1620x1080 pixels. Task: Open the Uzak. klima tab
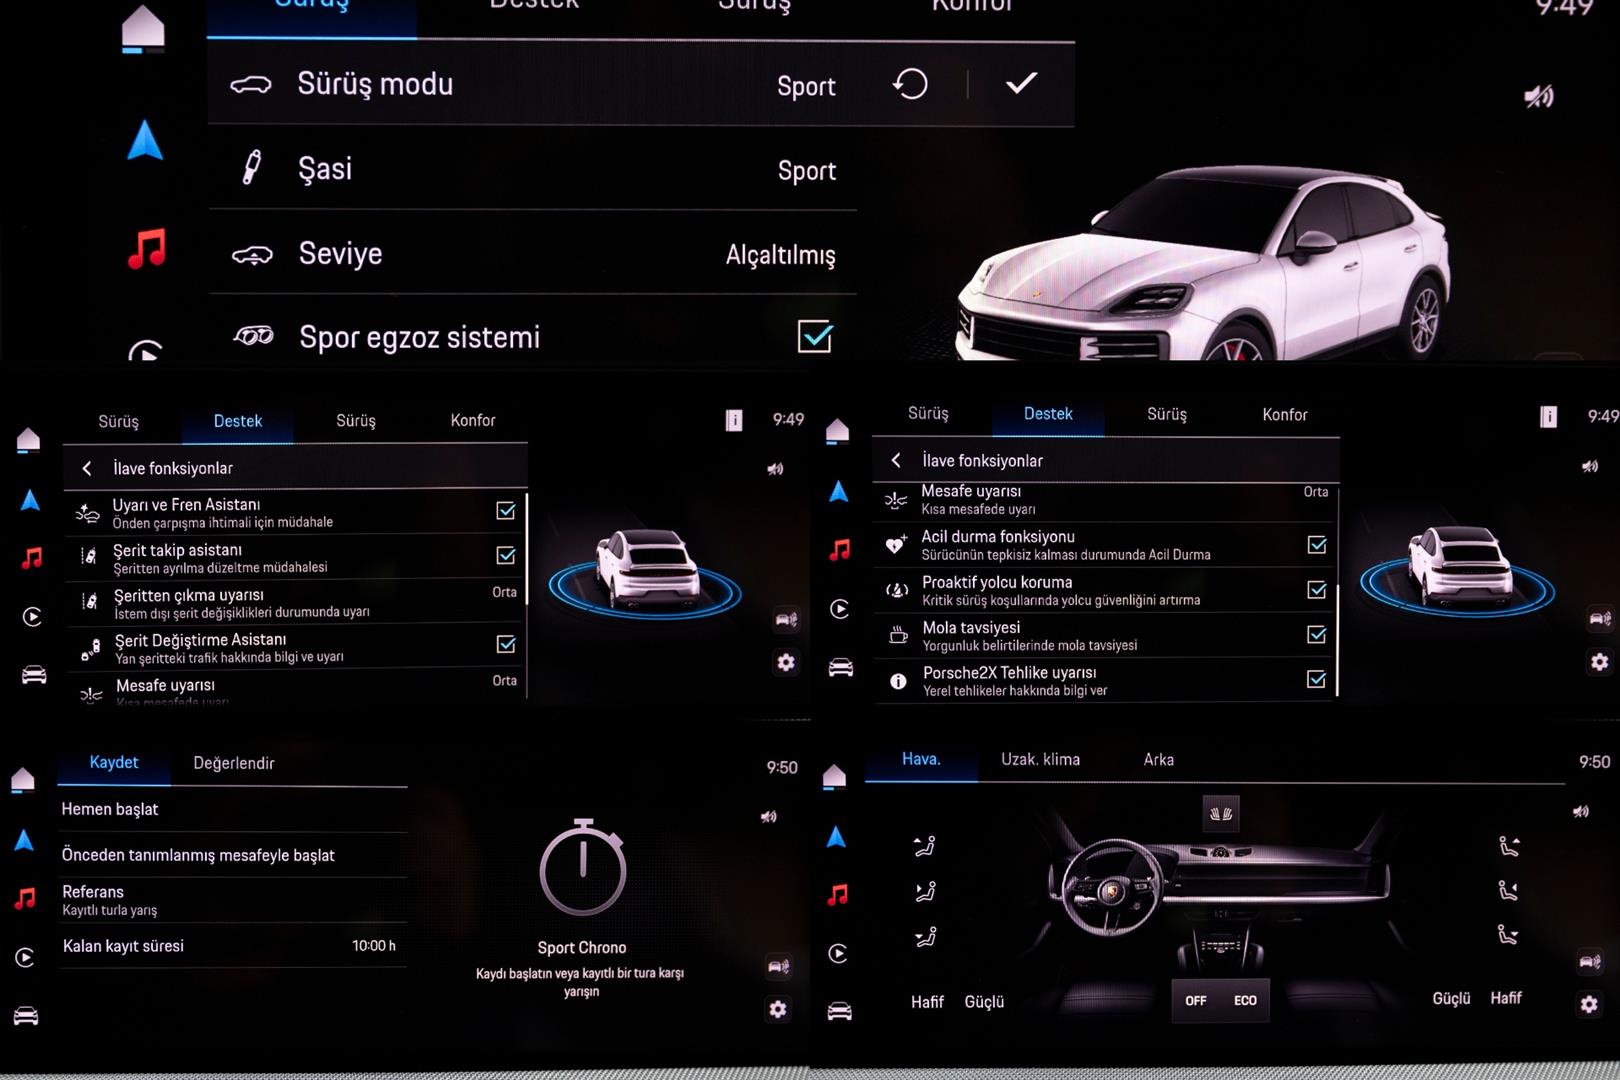pyautogui.click(x=1040, y=760)
